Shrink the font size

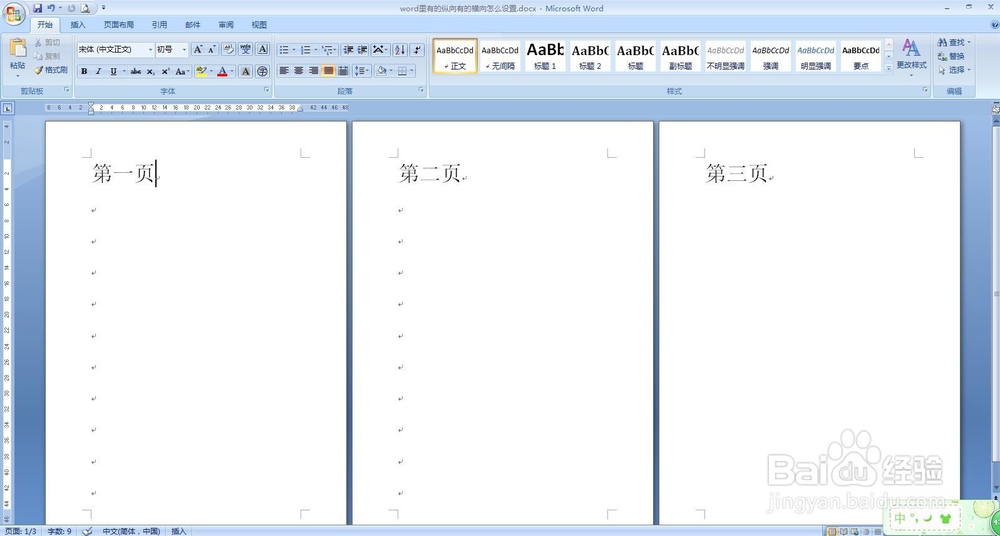tap(212, 49)
